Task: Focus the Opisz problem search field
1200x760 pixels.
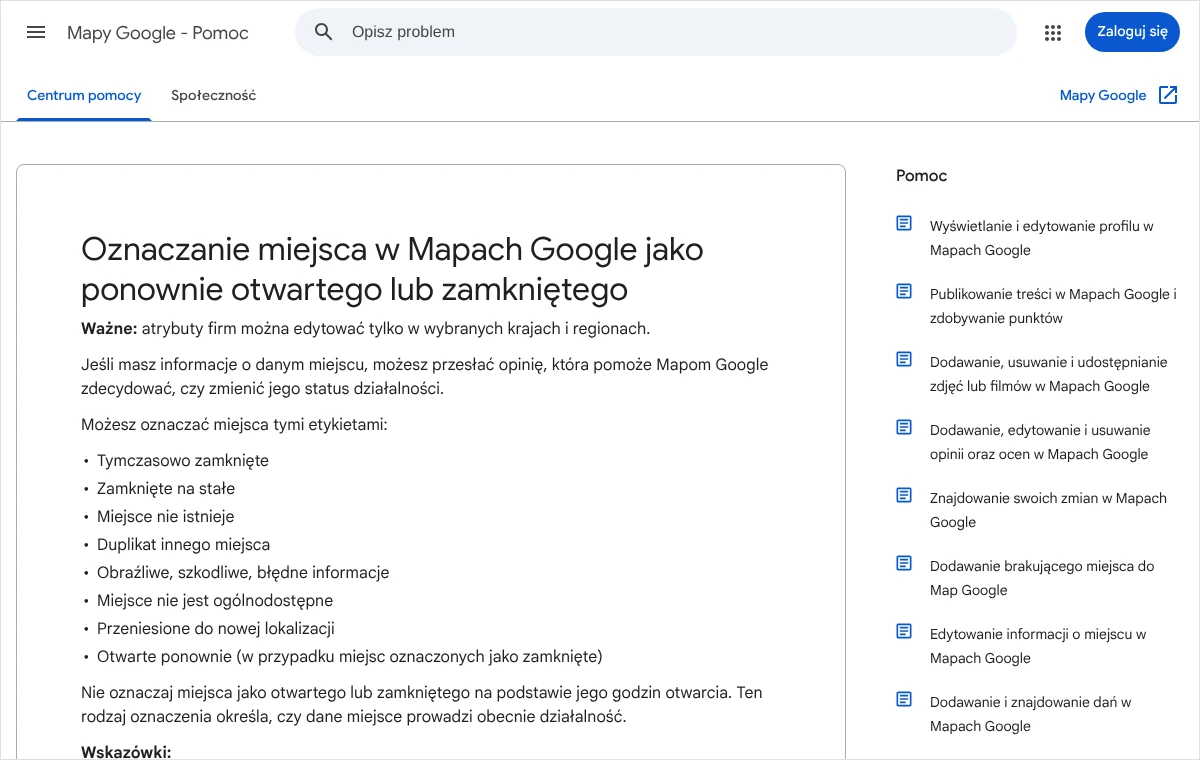Action: 656,32
